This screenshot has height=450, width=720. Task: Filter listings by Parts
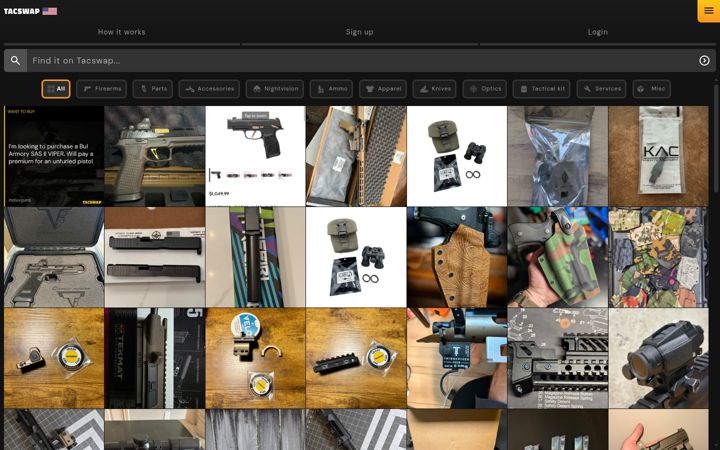[x=153, y=89]
